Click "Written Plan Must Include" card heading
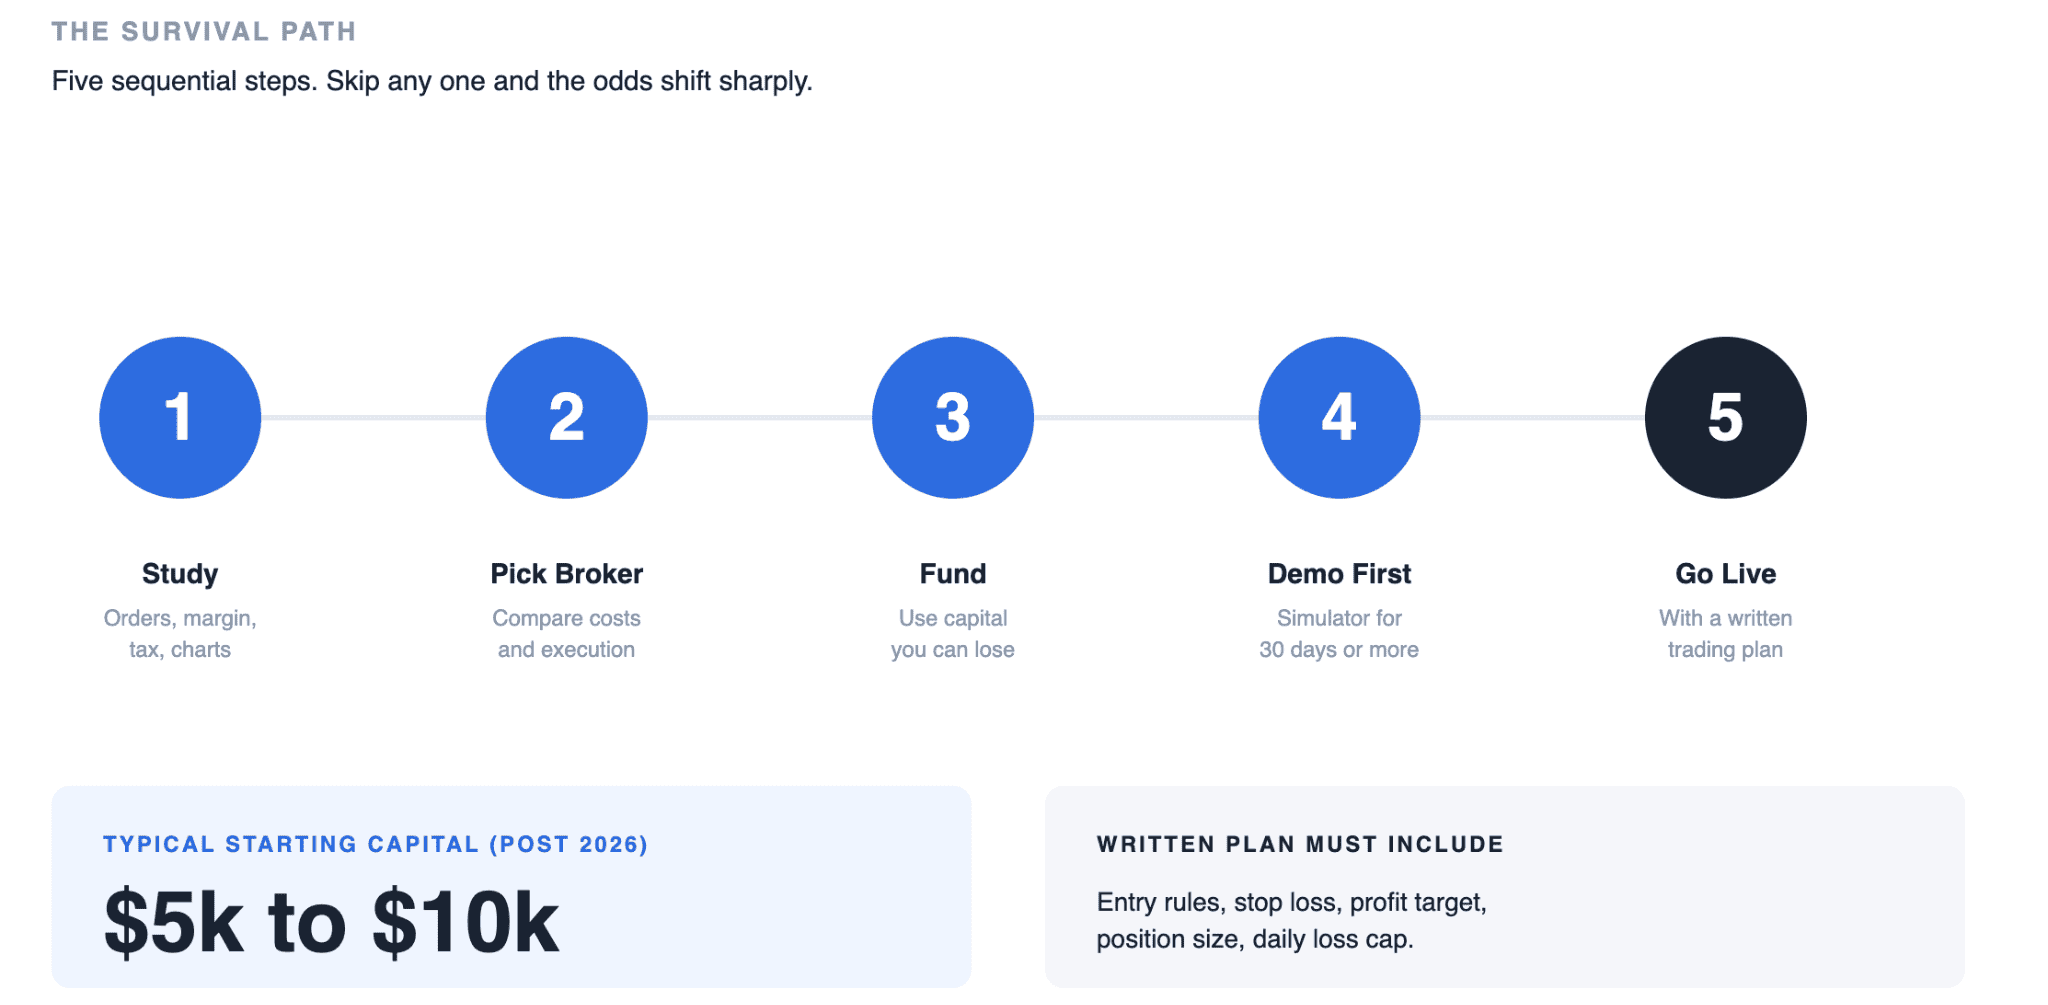This screenshot has height=1005, width=2048. [x=1299, y=844]
